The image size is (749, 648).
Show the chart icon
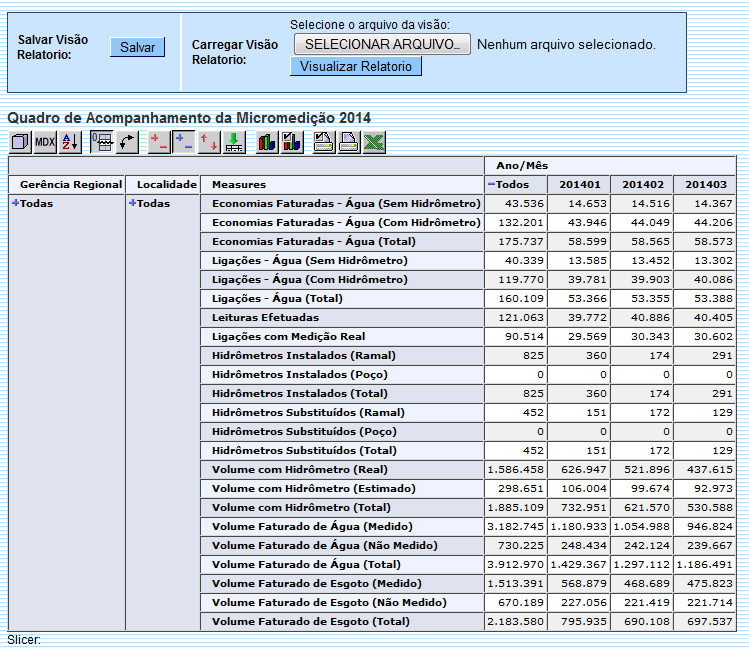pos(267,142)
